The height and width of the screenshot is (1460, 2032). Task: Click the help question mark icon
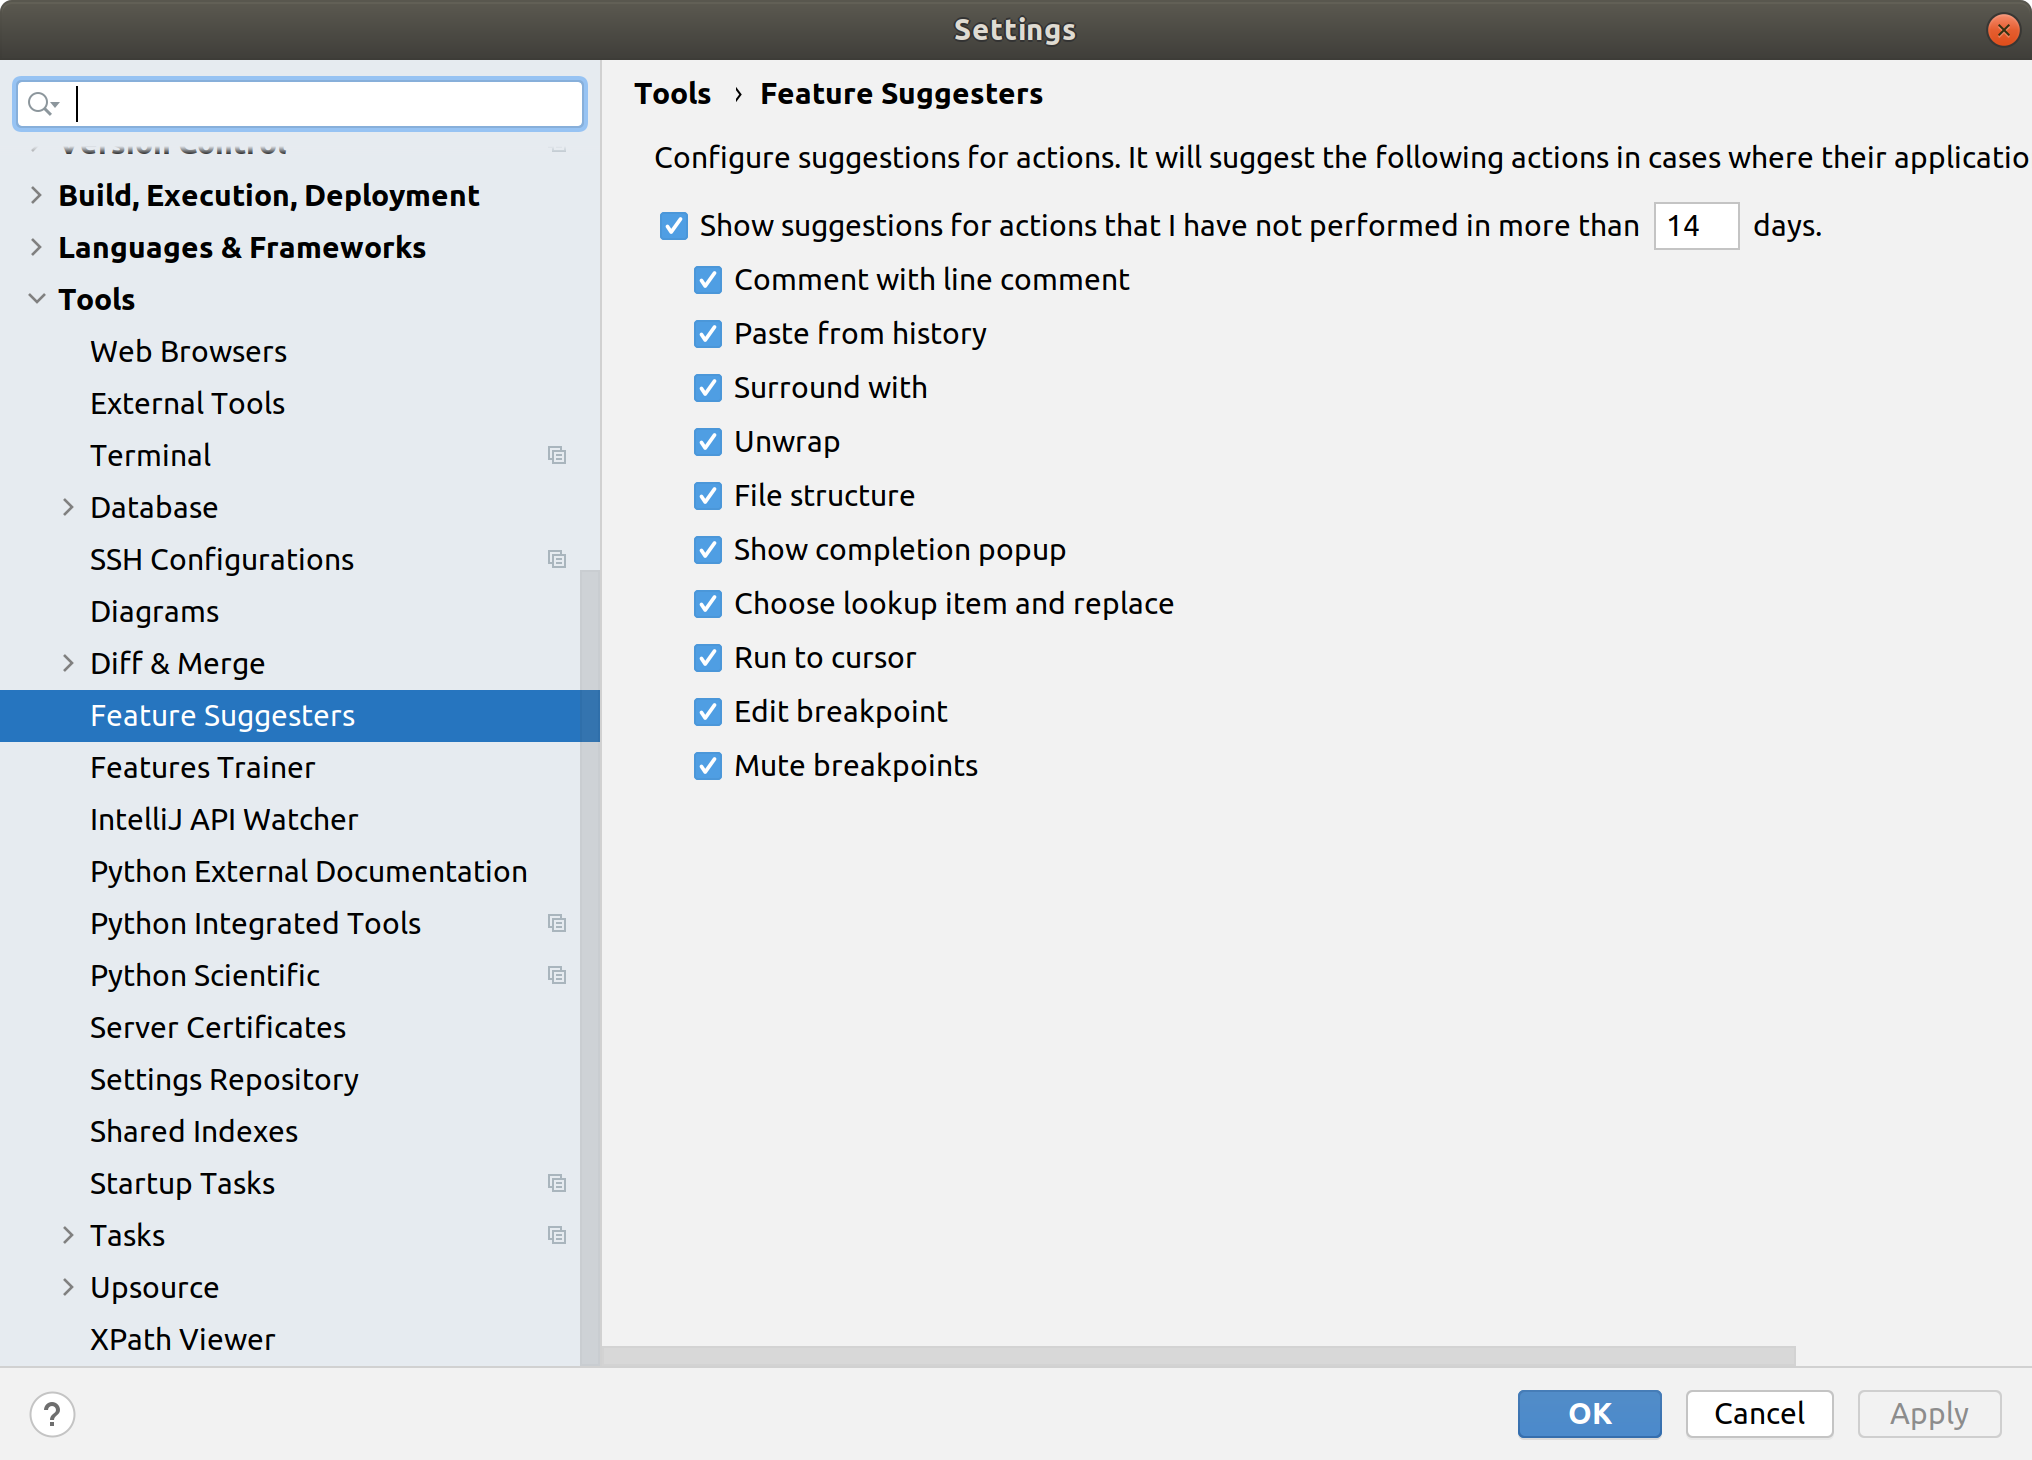click(x=52, y=1414)
